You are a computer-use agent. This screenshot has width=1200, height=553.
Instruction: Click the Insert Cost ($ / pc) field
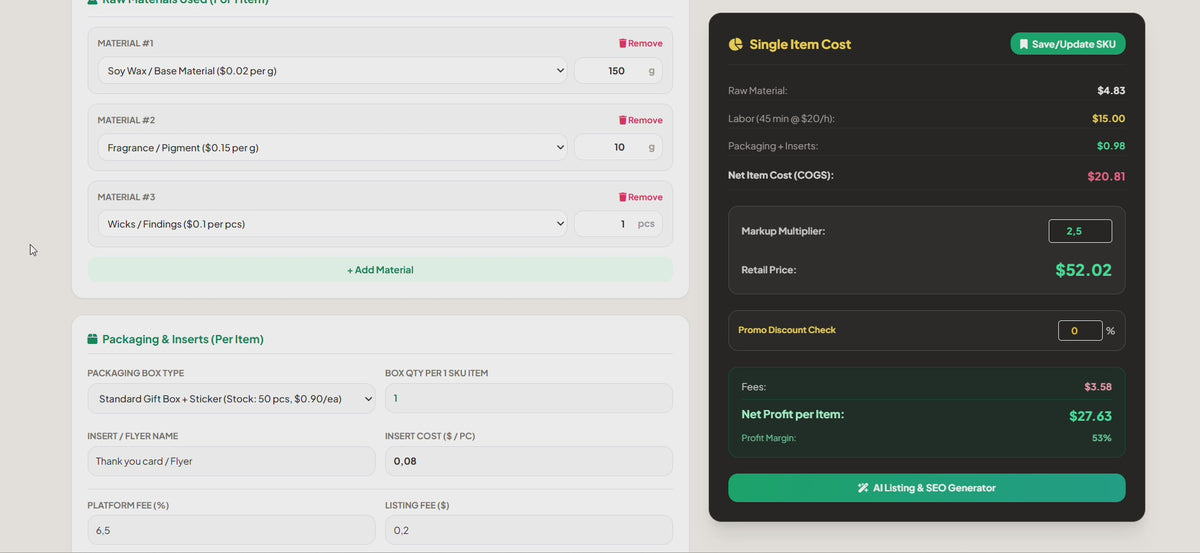point(529,461)
